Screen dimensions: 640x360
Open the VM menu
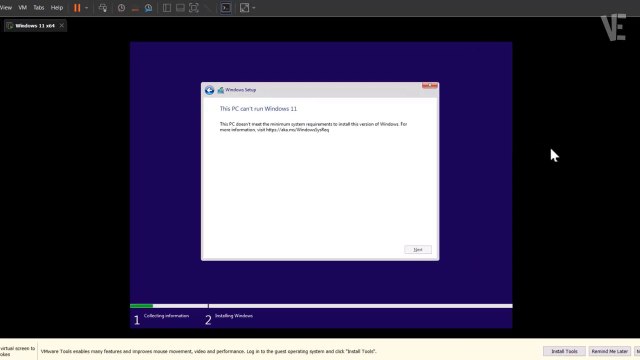[x=22, y=7]
